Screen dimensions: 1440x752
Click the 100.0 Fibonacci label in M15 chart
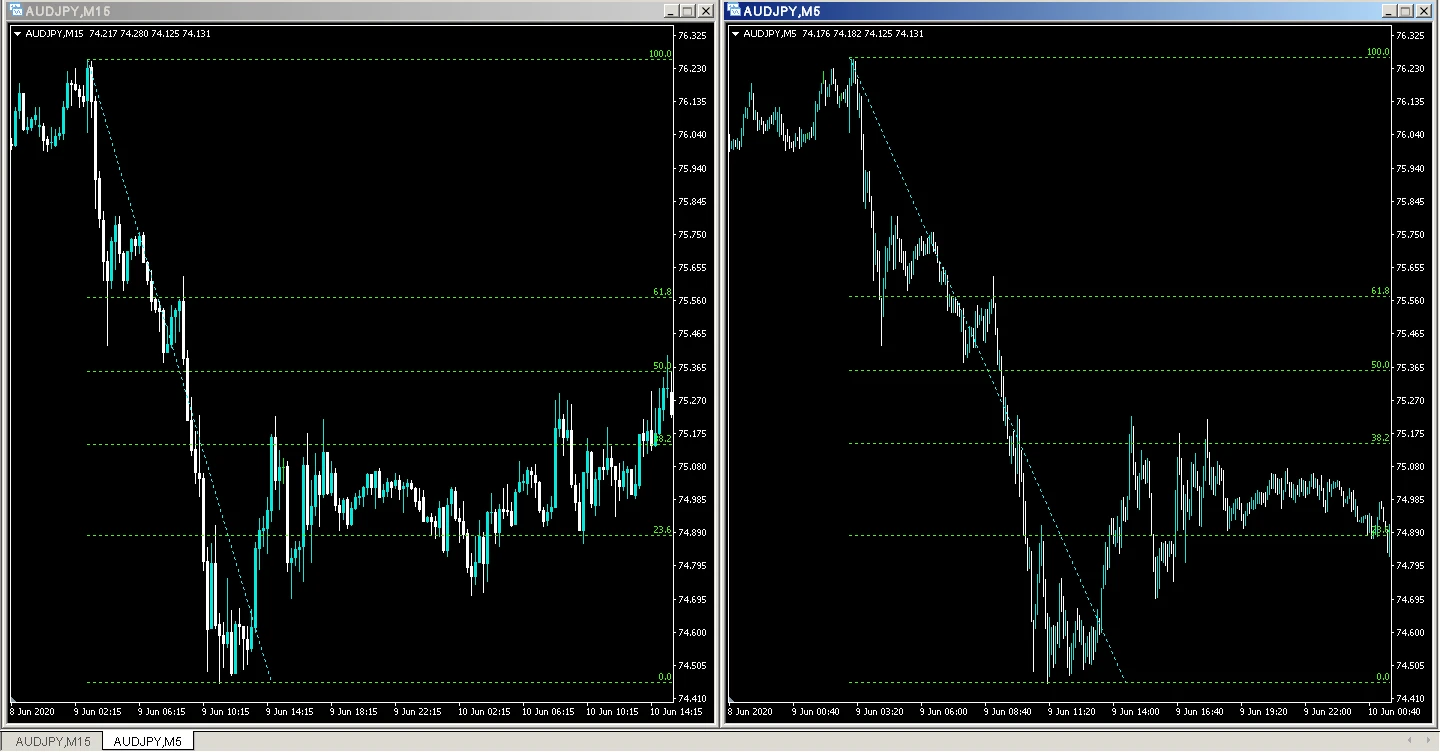point(660,54)
